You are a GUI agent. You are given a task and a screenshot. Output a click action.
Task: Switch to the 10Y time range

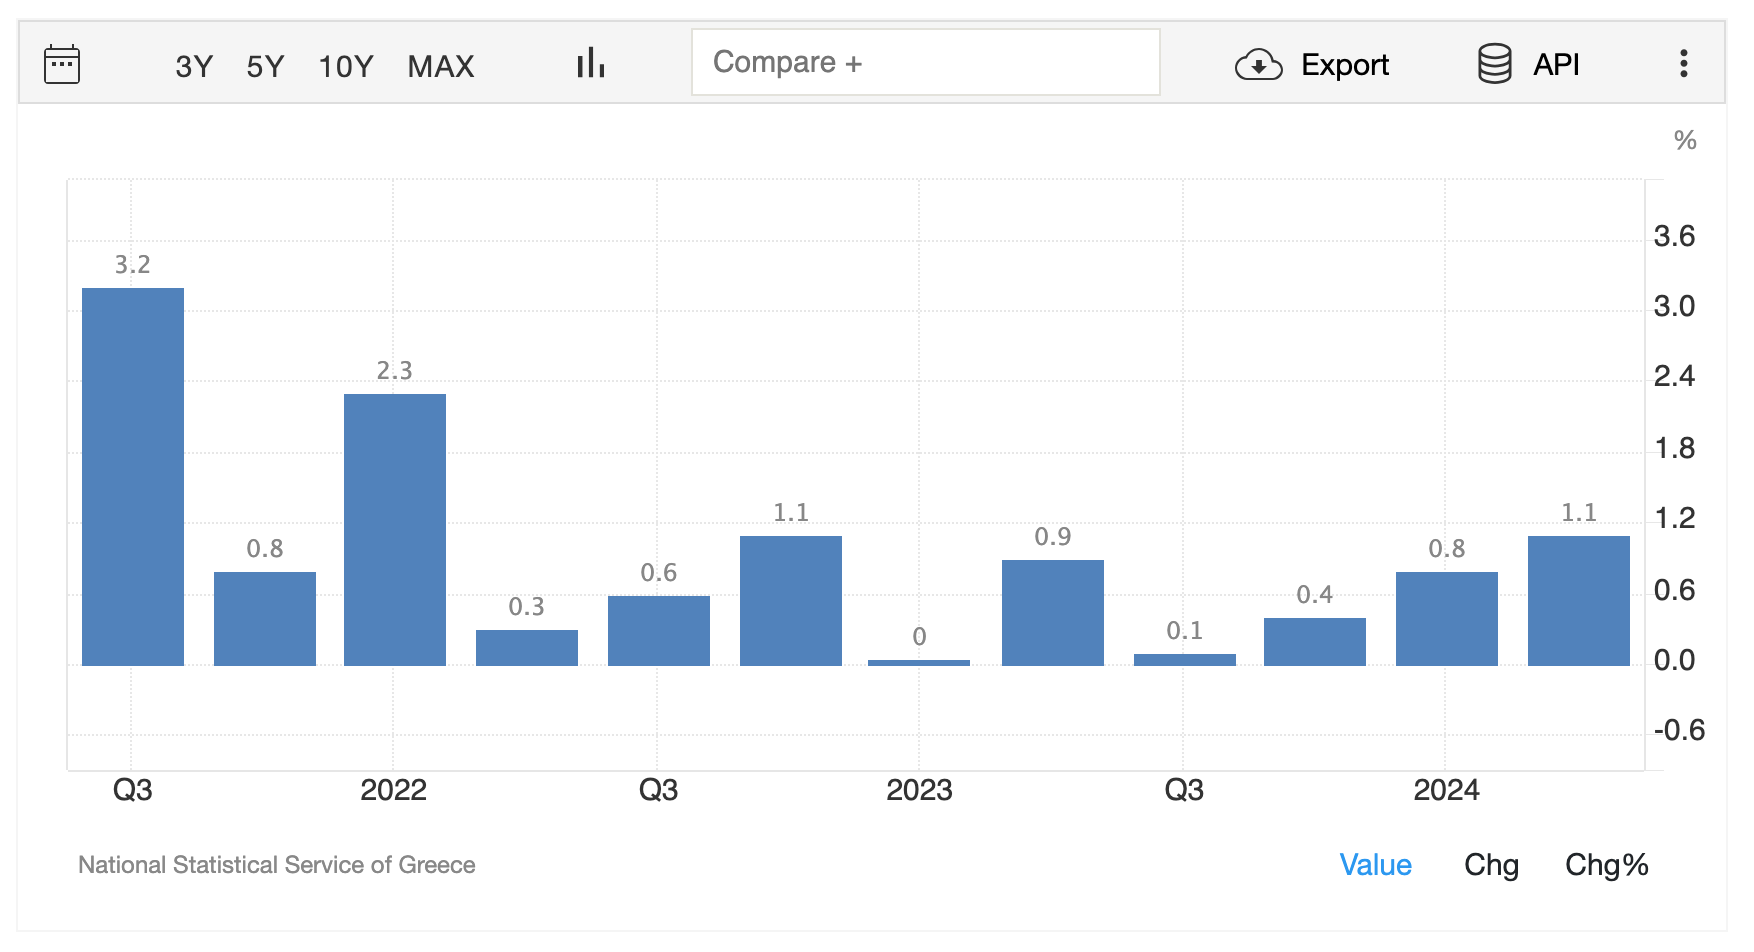coord(345,66)
